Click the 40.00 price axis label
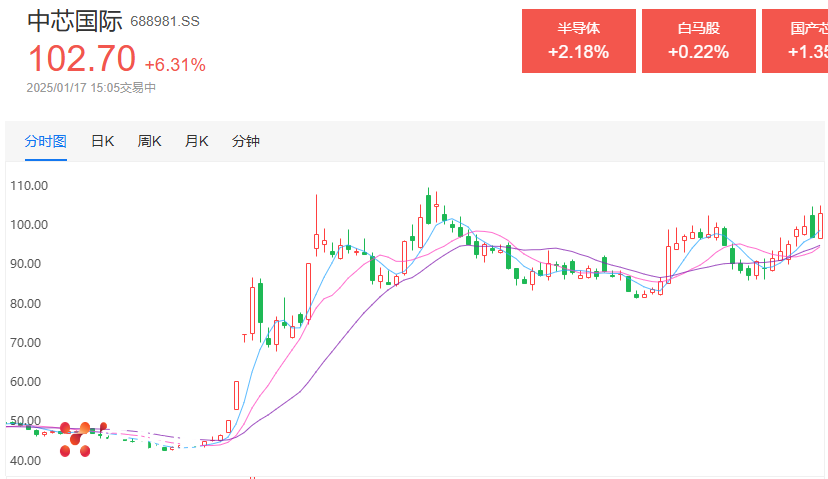The image size is (828, 479). 25,461
